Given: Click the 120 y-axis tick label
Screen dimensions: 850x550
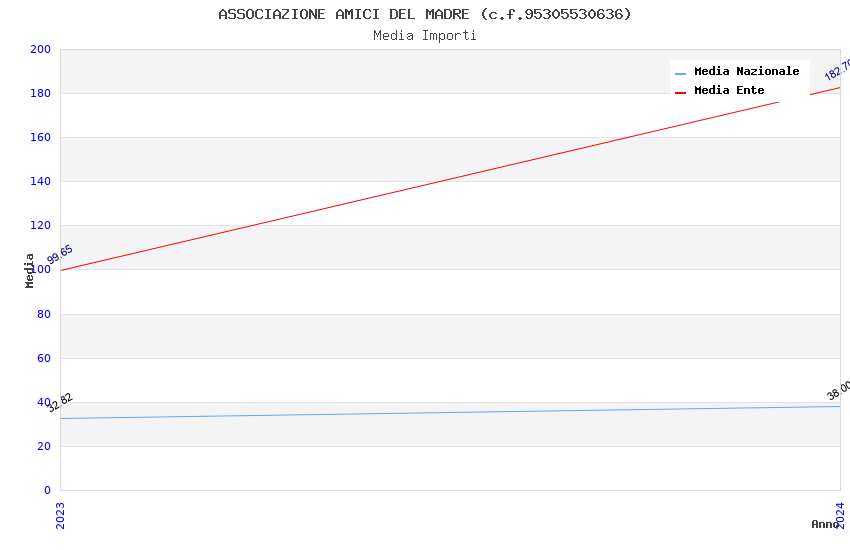Looking at the screenshot, I should pyautogui.click(x=40, y=225).
